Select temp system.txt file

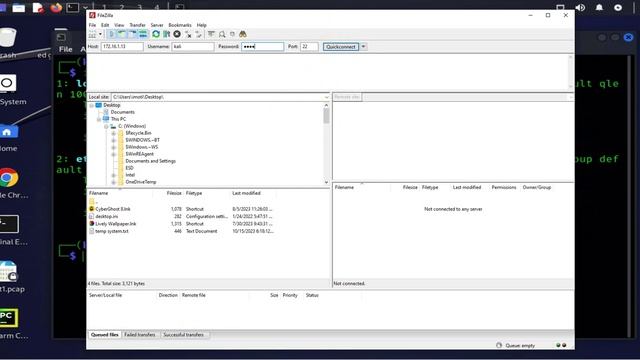pos(111,231)
